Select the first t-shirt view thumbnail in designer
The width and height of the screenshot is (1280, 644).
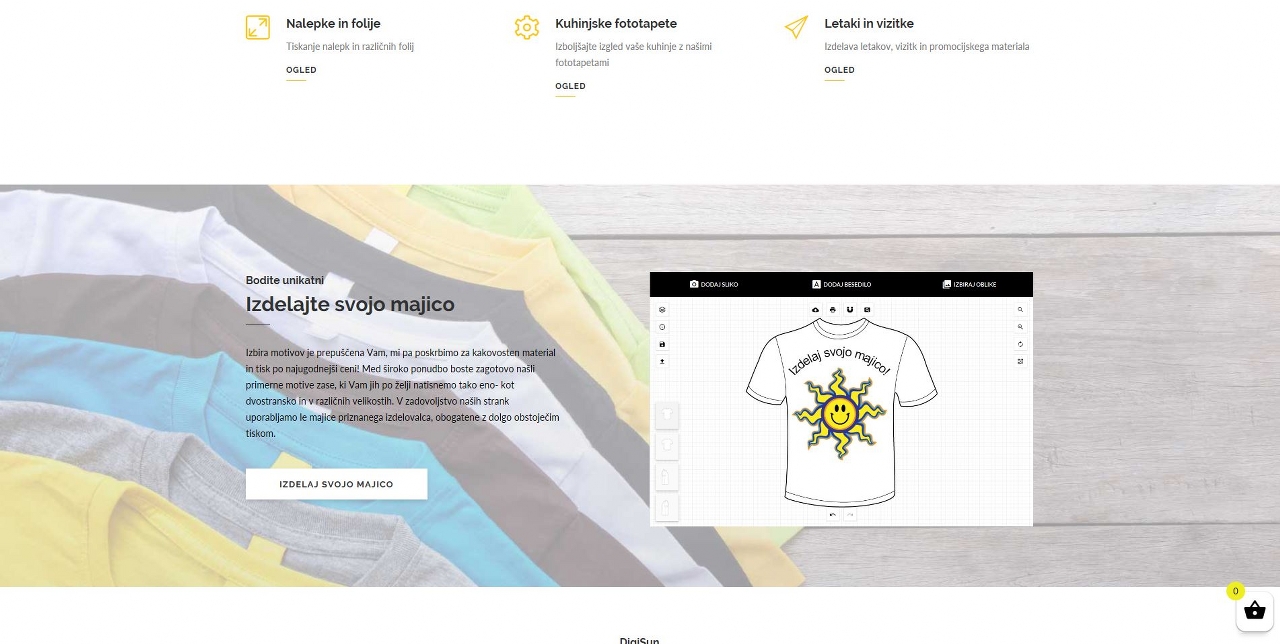(x=667, y=416)
